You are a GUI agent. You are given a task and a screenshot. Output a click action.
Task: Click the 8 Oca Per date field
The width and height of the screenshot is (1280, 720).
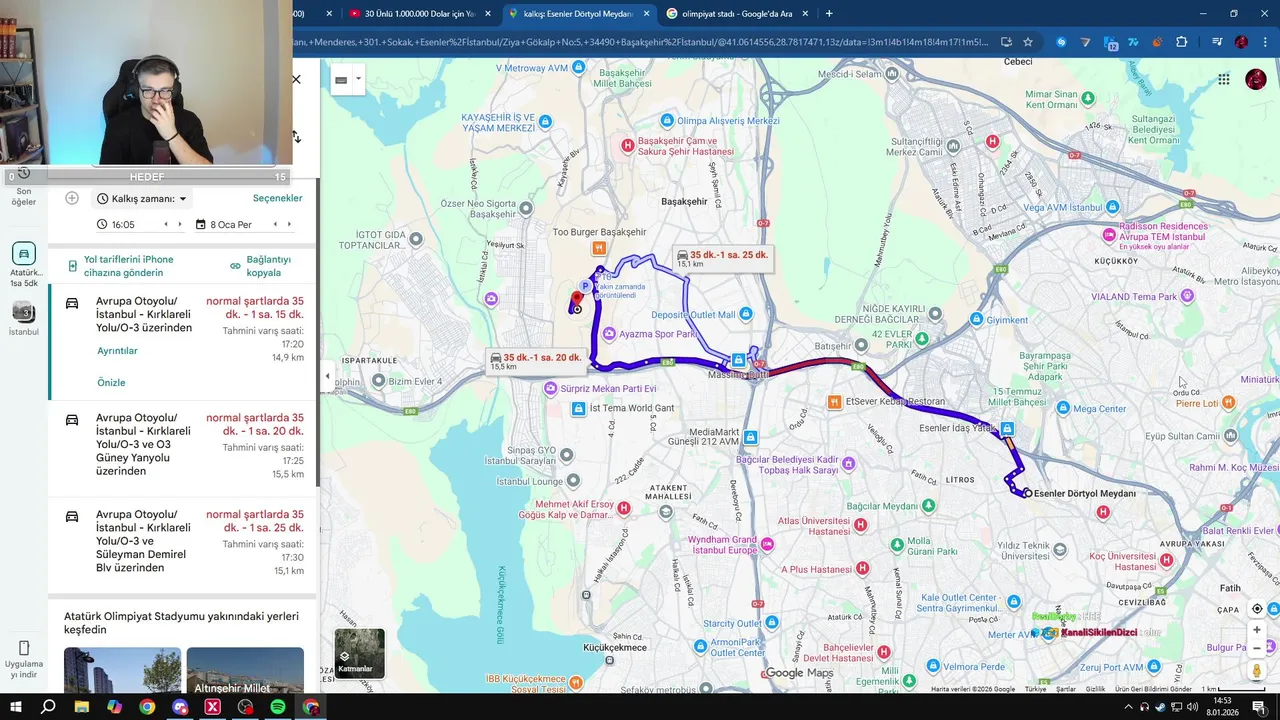click(230, 225)
